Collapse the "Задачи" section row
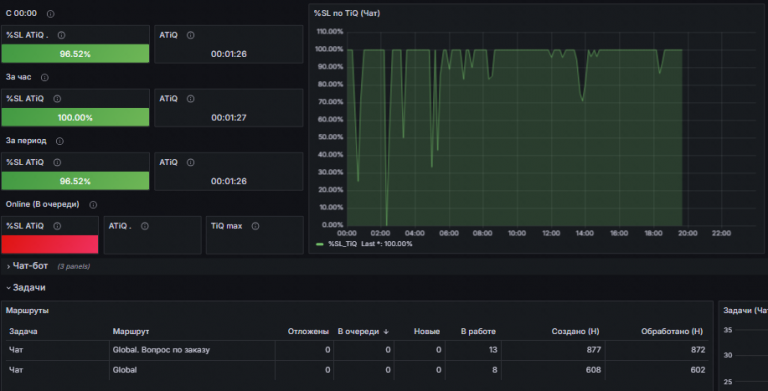Screen dimensions: 768x391 tap(26, 288)
